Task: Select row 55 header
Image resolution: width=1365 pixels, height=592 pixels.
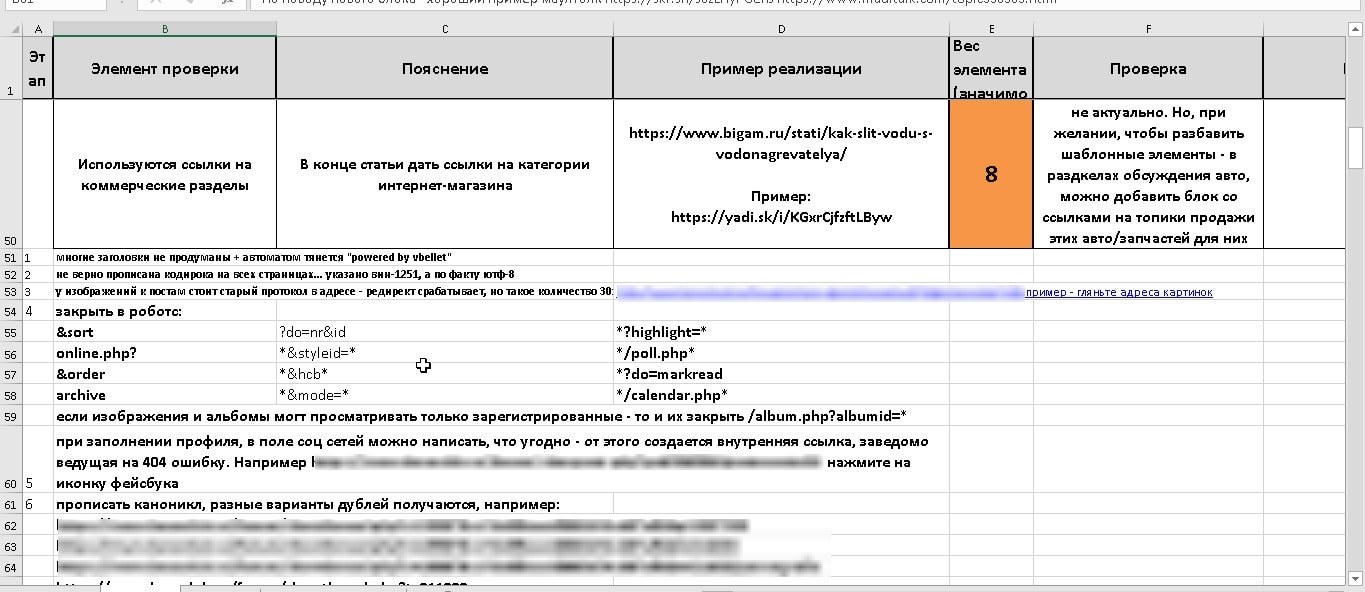Action: [x=11, y=331]
